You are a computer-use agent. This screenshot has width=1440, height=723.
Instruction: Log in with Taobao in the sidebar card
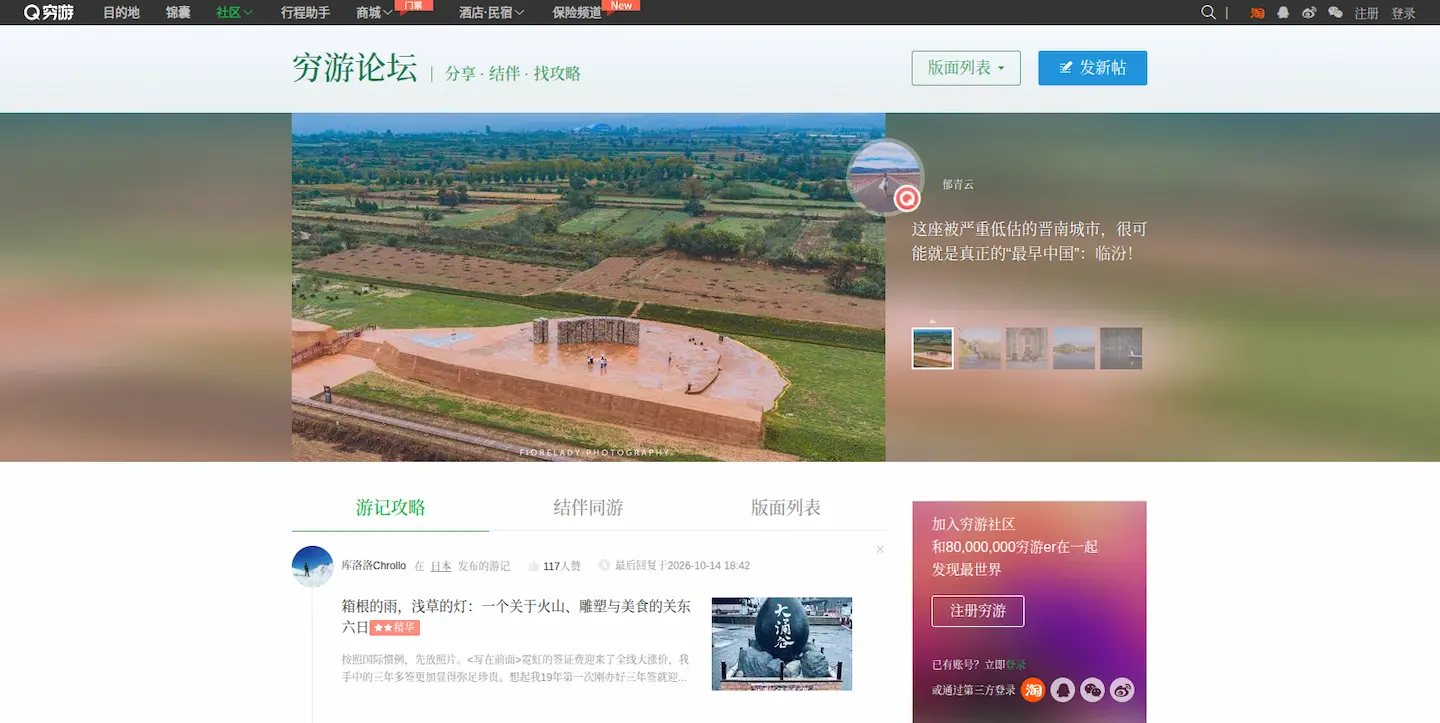point(1033,690)
